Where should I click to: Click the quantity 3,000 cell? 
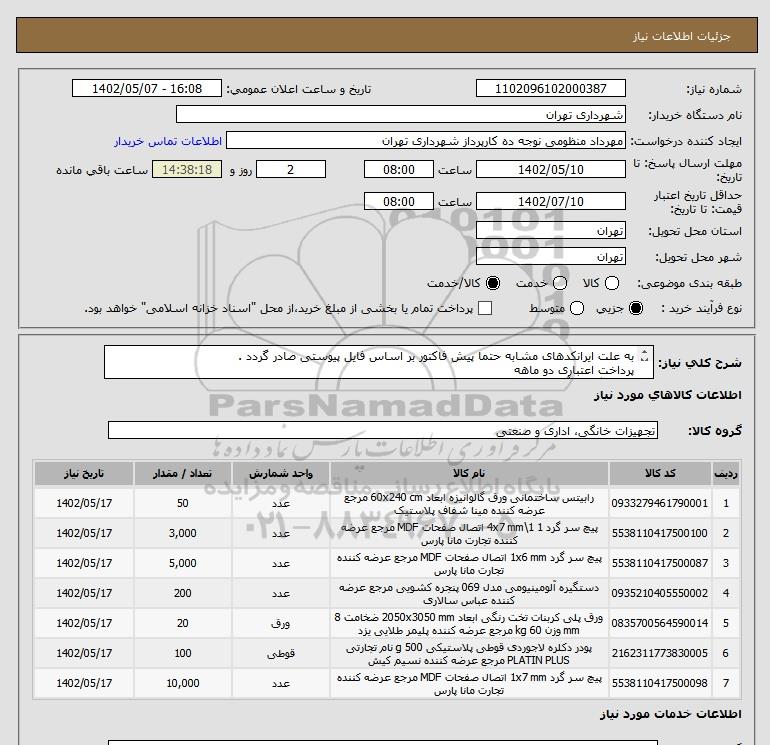click(x=183, y=533)
